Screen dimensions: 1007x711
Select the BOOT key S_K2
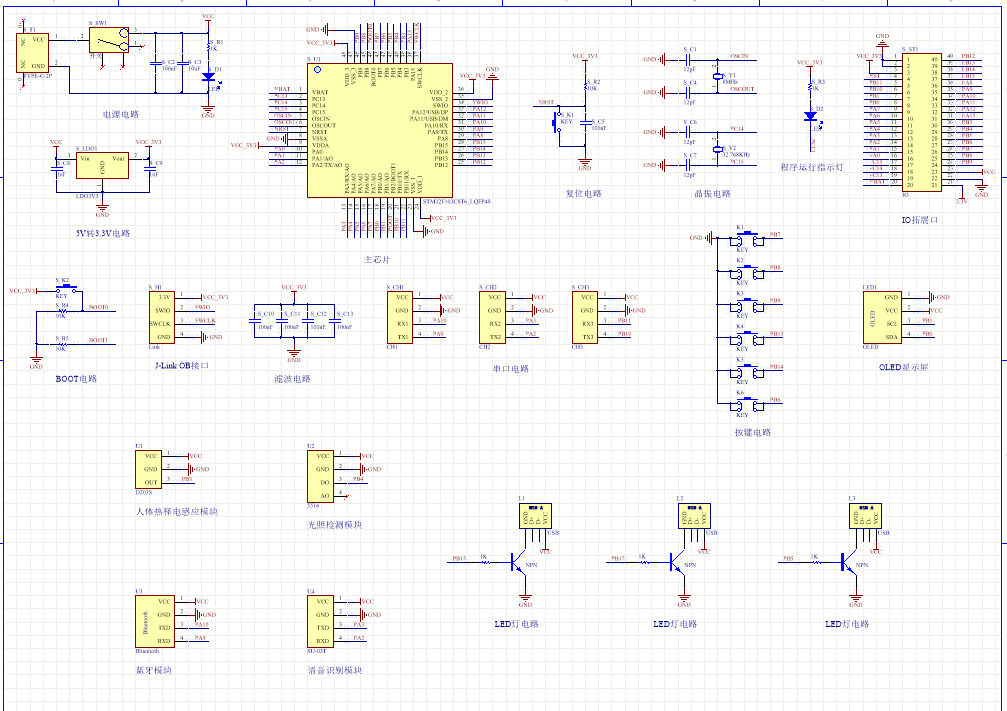coord(61,290)
